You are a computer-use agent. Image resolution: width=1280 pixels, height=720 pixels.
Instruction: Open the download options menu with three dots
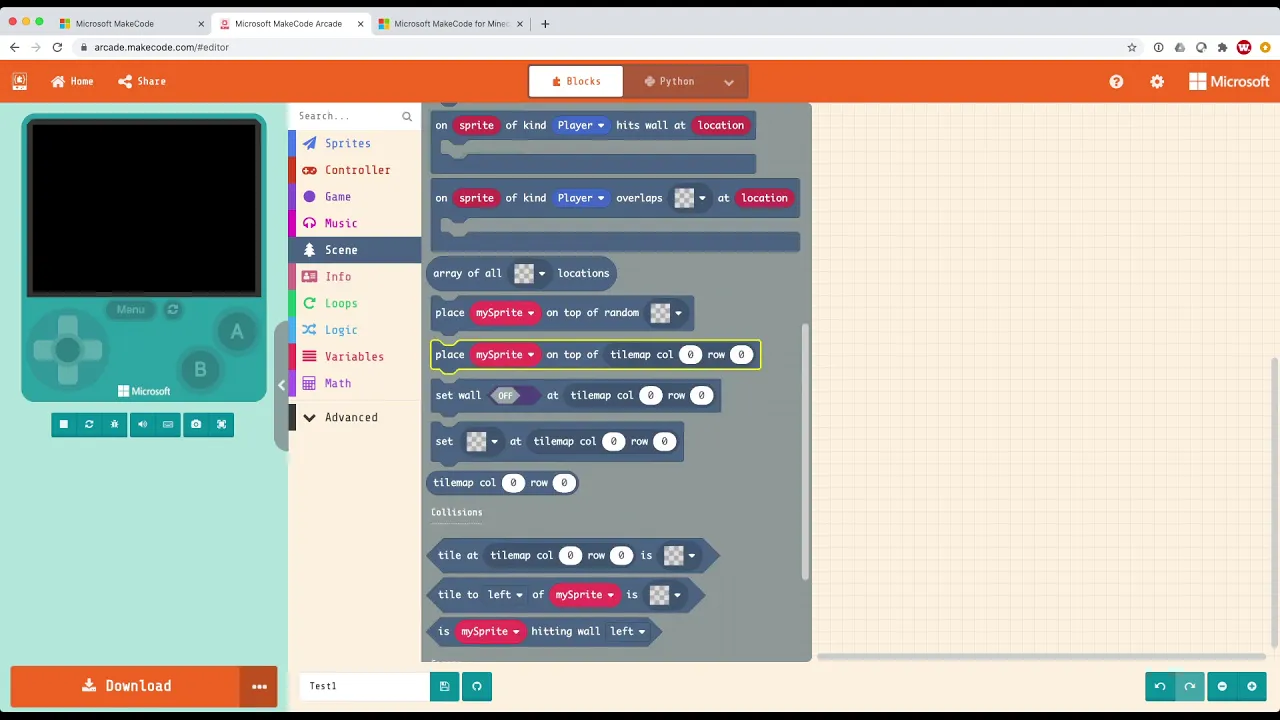(259, 686)
